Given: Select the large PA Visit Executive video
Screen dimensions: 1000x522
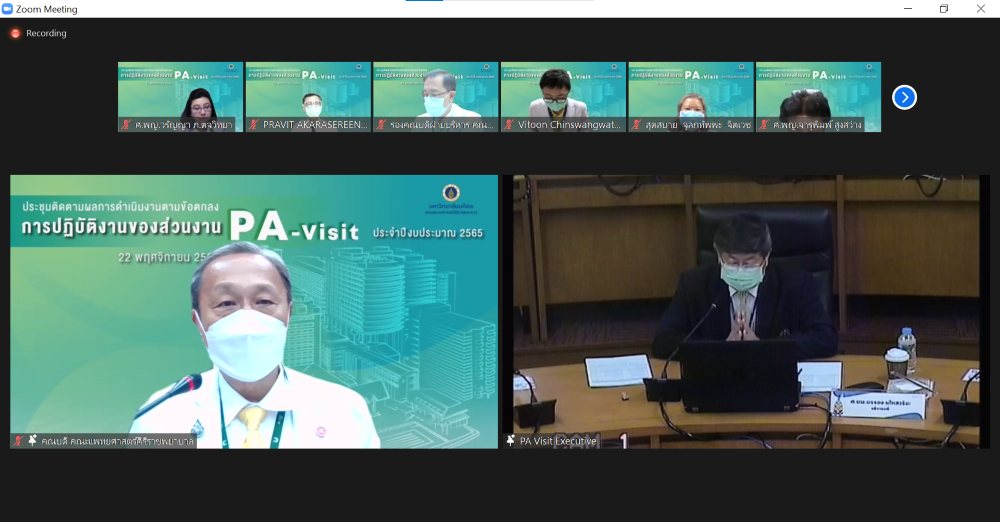Looking at the screenshot, I should click(745, 310).
